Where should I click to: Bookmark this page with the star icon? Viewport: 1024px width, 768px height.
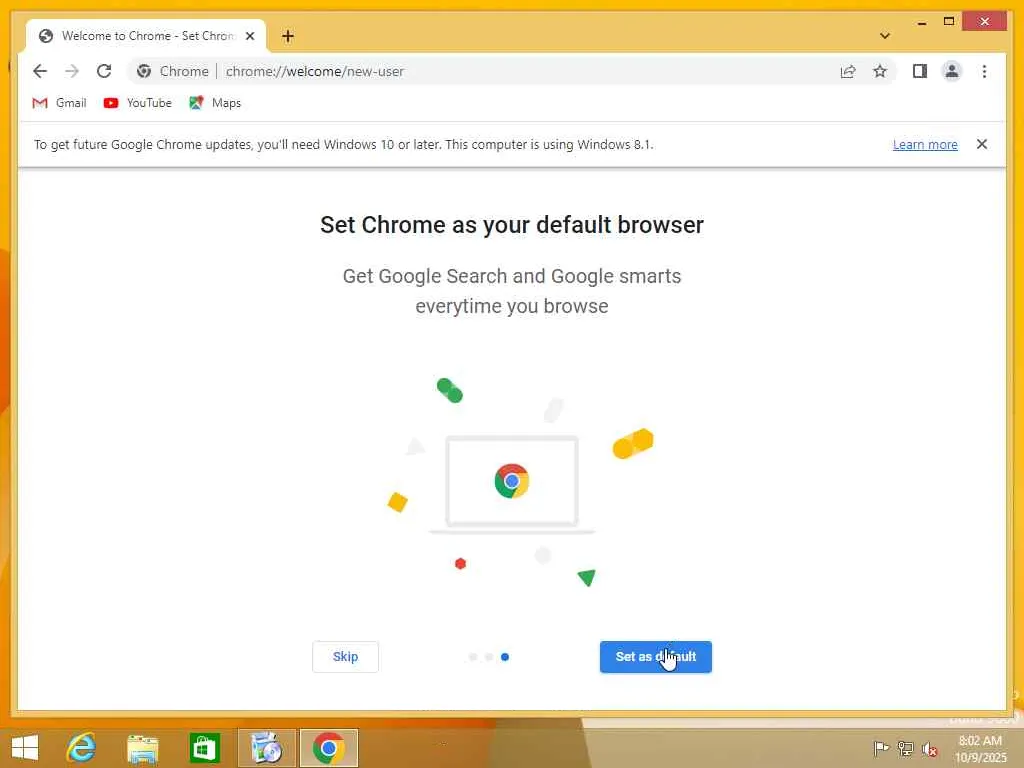[x=880, y=71]
